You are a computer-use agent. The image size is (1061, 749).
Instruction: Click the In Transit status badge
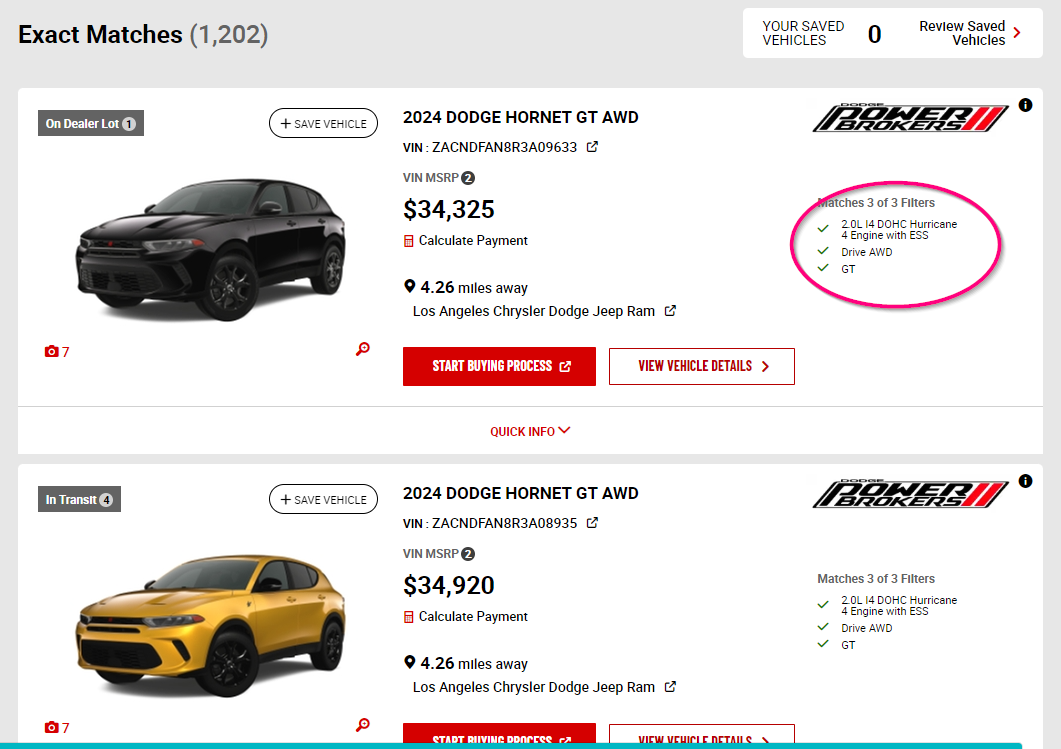pos(79,500)
